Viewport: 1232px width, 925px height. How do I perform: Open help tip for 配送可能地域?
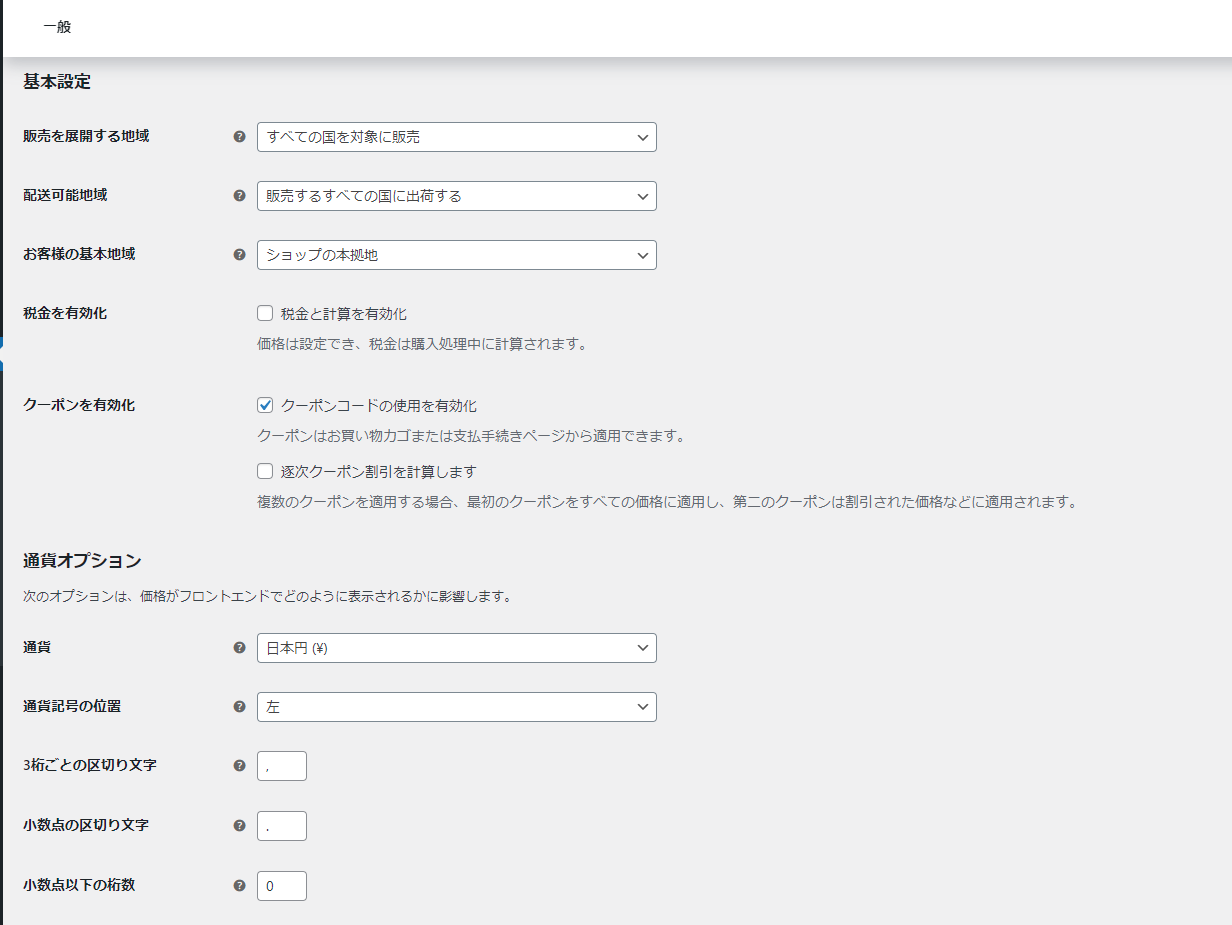(x=239, y=196)
